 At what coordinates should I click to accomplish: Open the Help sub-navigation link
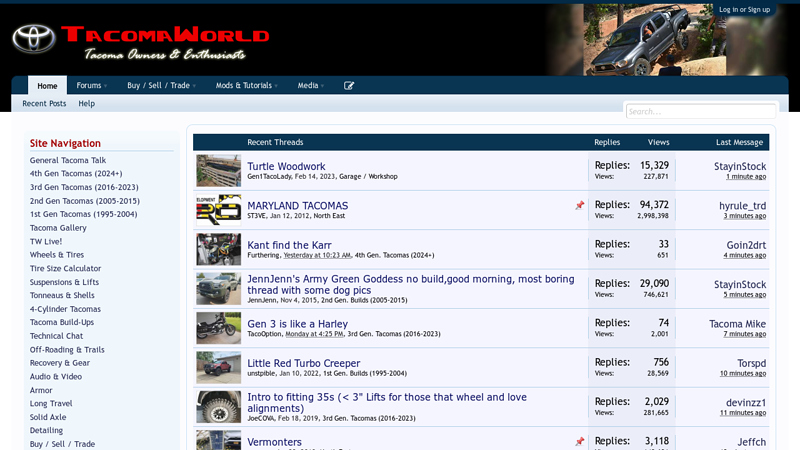[x=86, y=104]
